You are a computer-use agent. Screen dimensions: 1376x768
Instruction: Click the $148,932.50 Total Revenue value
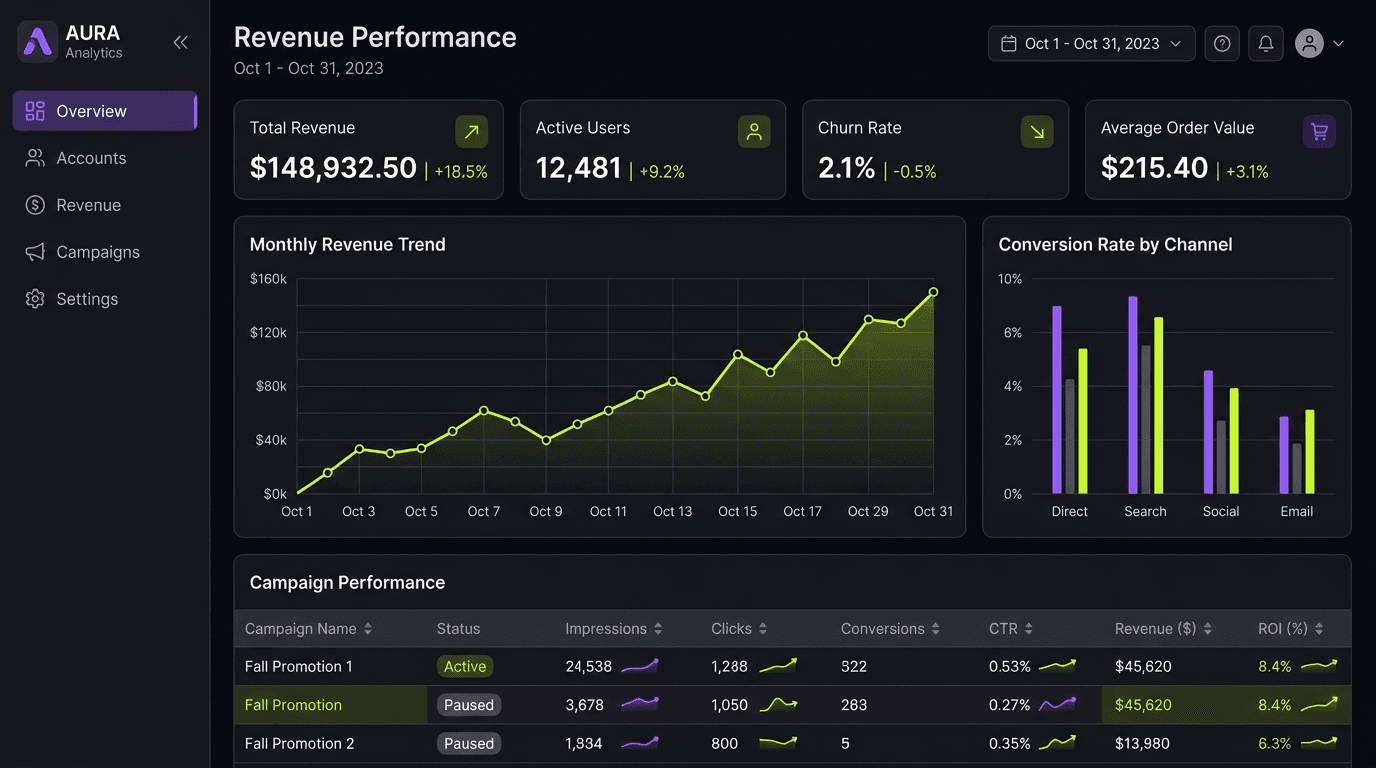(333, 168)
